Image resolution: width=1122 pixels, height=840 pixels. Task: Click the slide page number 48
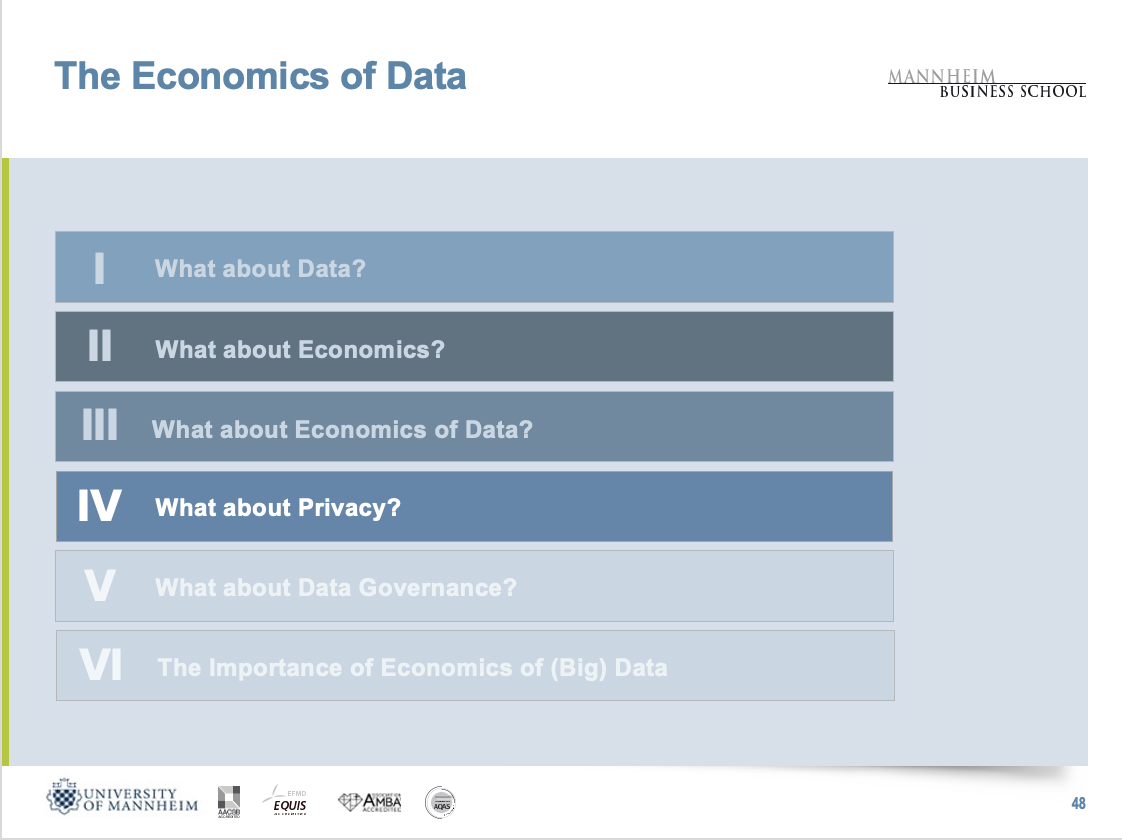(x=1077, y=803)
